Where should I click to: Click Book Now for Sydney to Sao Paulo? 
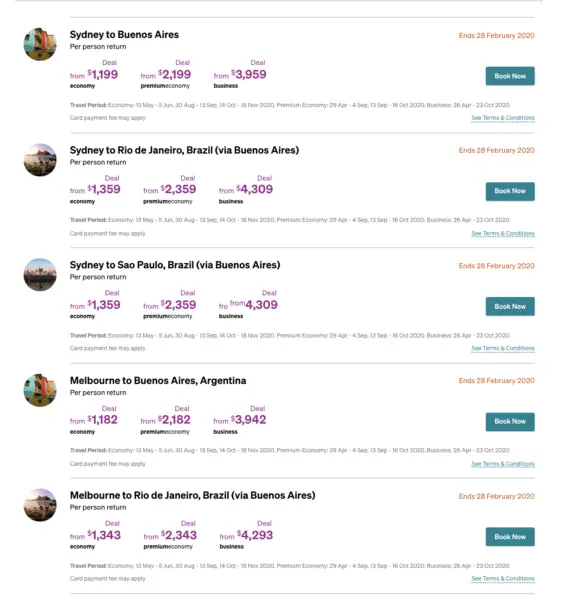point(510,307)
